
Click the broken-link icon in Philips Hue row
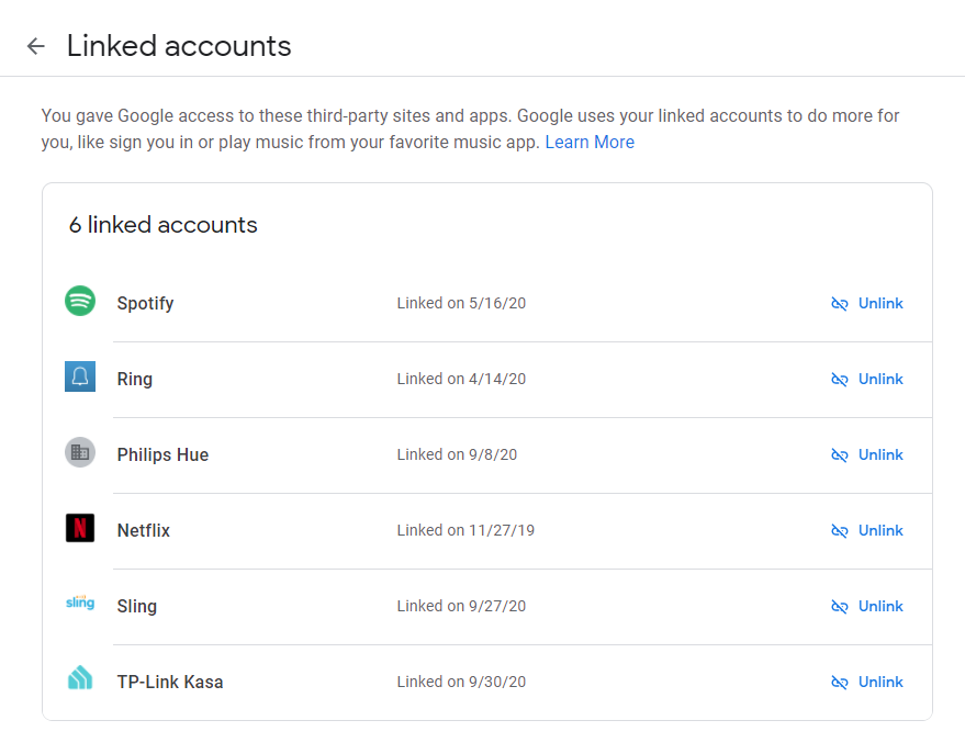[x=839, y=455]
